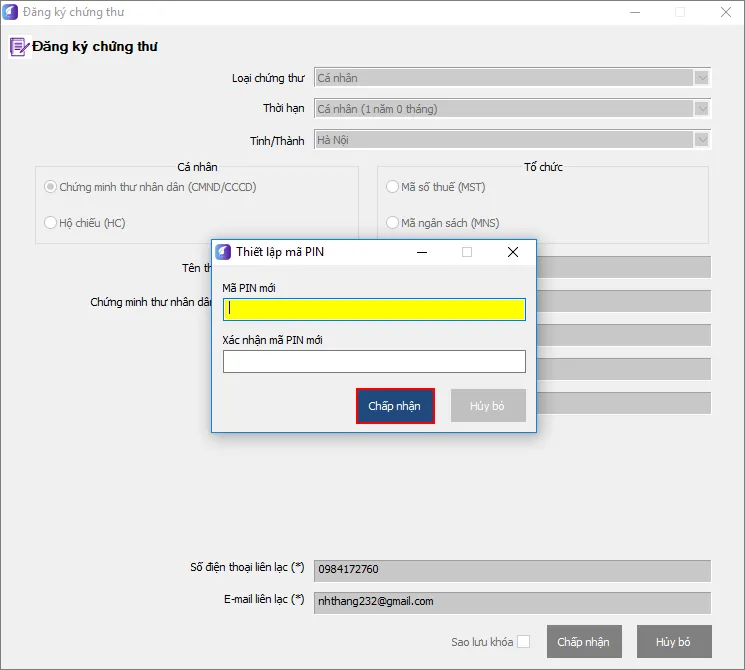745x670 pixels.
Task: Focus the yellow Mã PIN mới field
Action: 374,310
